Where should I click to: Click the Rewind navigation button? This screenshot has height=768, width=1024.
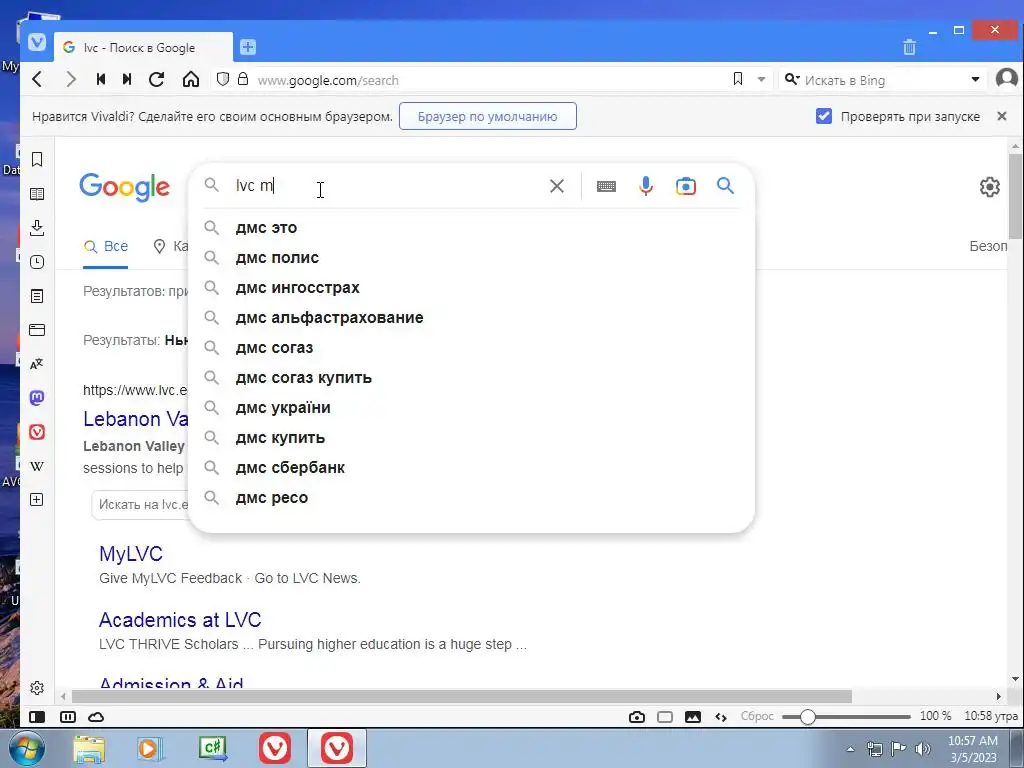101,80
